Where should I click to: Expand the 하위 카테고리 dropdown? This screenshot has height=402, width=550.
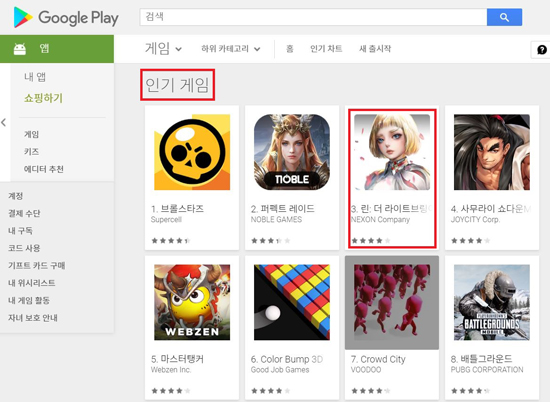click(x=230, y=49)
